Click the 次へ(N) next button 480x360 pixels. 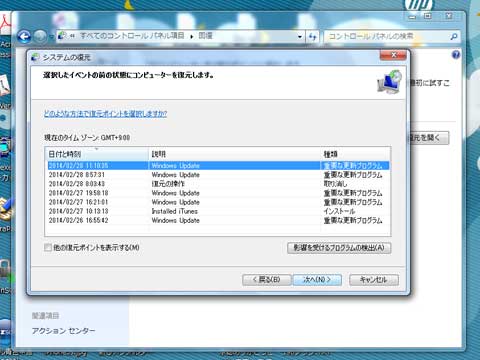[x=317, y=280]
